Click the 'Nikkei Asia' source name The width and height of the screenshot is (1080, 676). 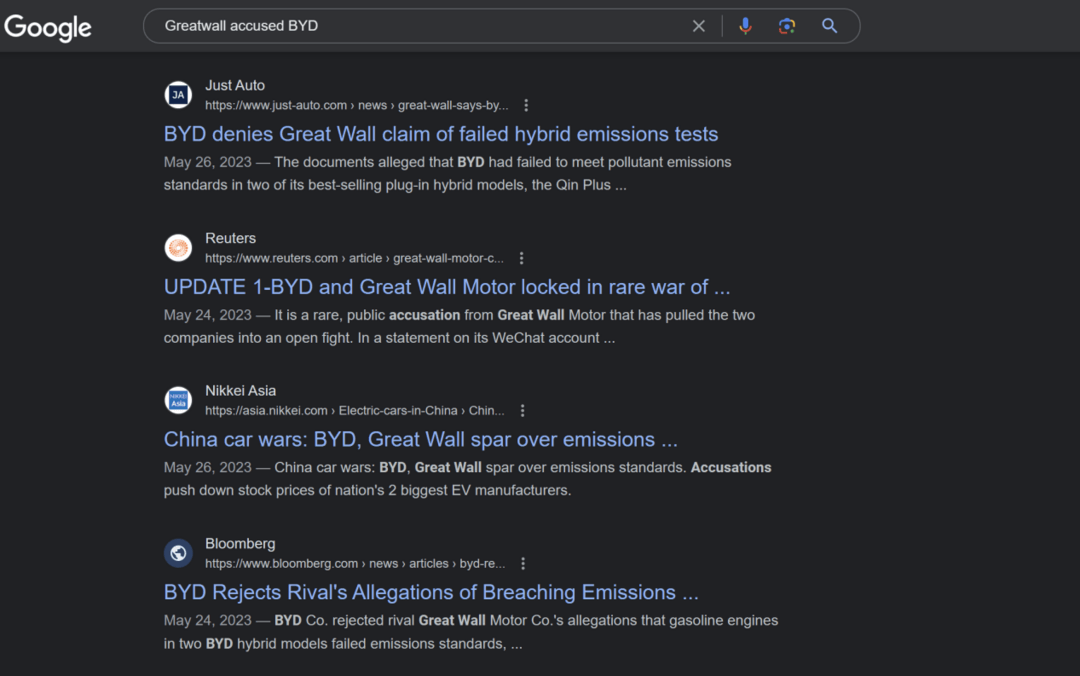[x=240, y=391]
